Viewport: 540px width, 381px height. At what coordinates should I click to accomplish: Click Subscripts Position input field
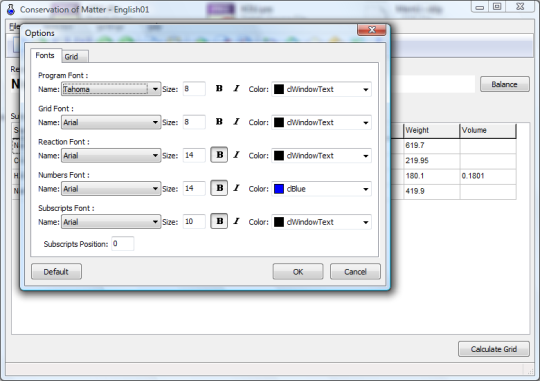coord(123,244)
